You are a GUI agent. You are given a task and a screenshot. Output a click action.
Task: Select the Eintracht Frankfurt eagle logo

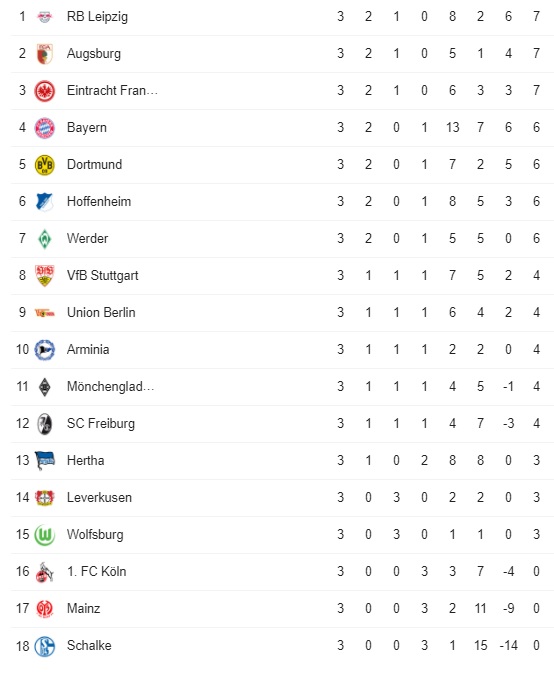44,91
